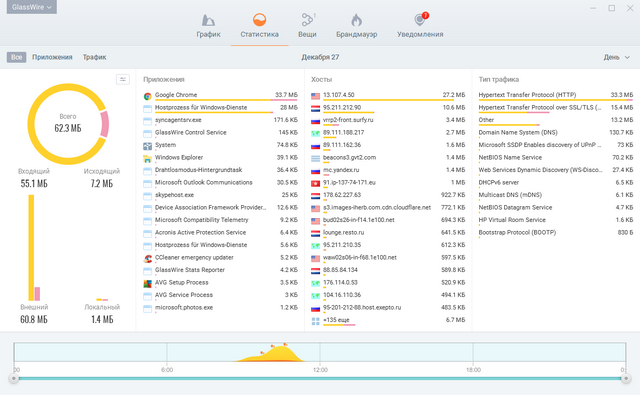Open the Брандмауэр firewall tab
This screenshot has width=640, height=395.
tap(356, 26)
